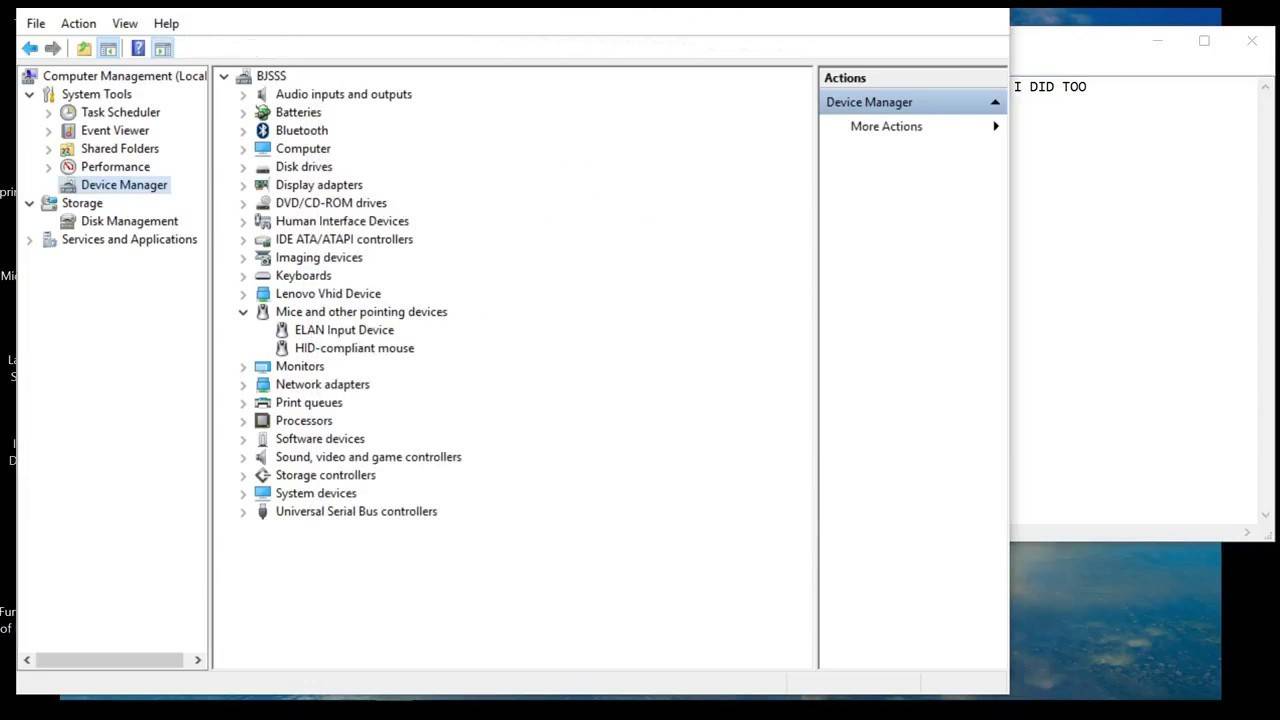Toggle the Show/Hide Console Tree toolbar button
Viewport: 1280px width, 720px height.
point(108,48)
